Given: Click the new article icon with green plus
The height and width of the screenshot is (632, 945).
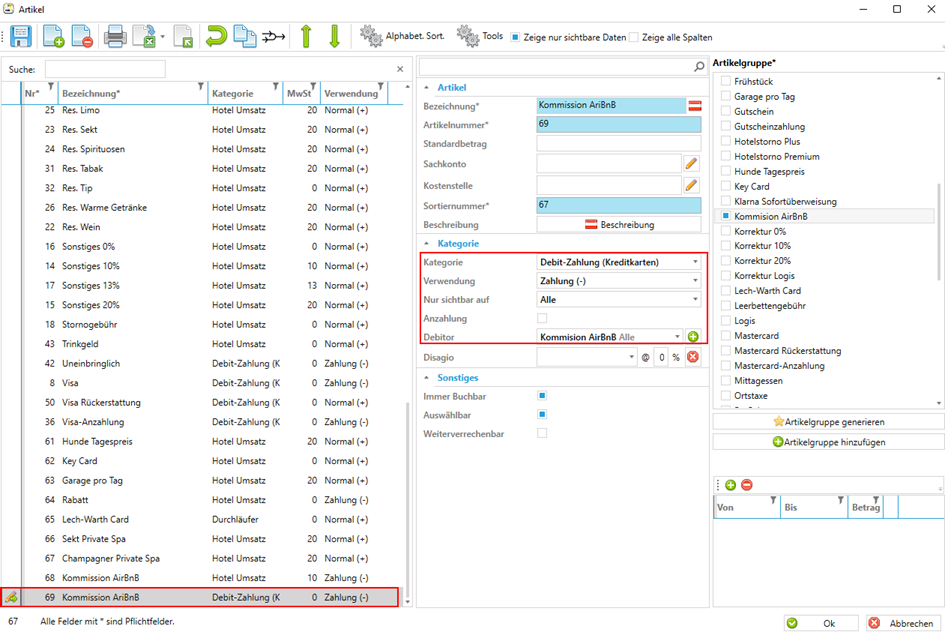Looking at the screenshot, I should pos(53,37).
